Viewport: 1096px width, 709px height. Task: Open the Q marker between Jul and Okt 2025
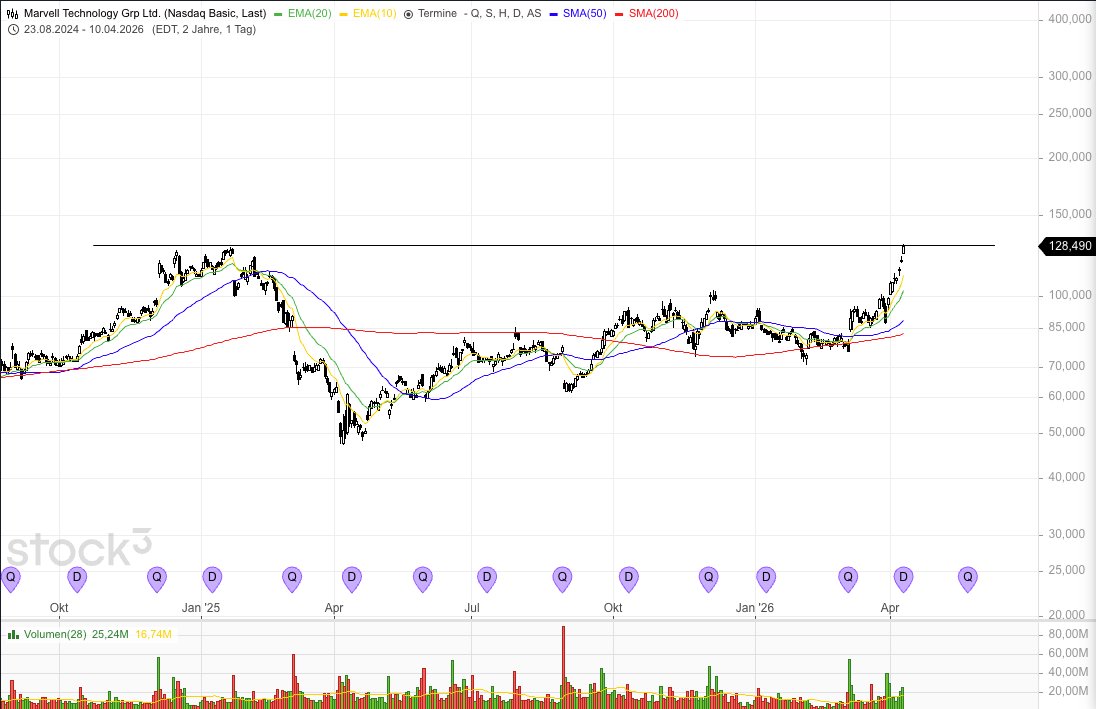click(562, 579)
